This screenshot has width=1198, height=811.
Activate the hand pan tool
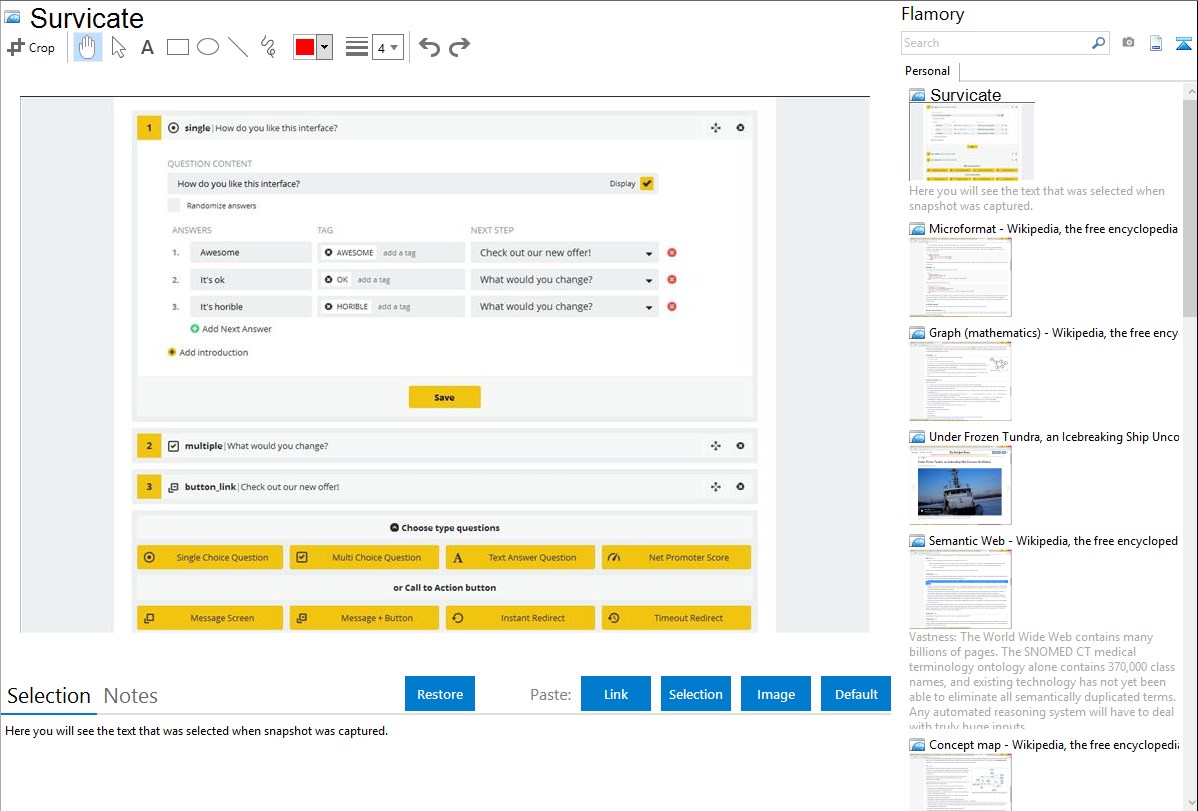coord(88,47)
